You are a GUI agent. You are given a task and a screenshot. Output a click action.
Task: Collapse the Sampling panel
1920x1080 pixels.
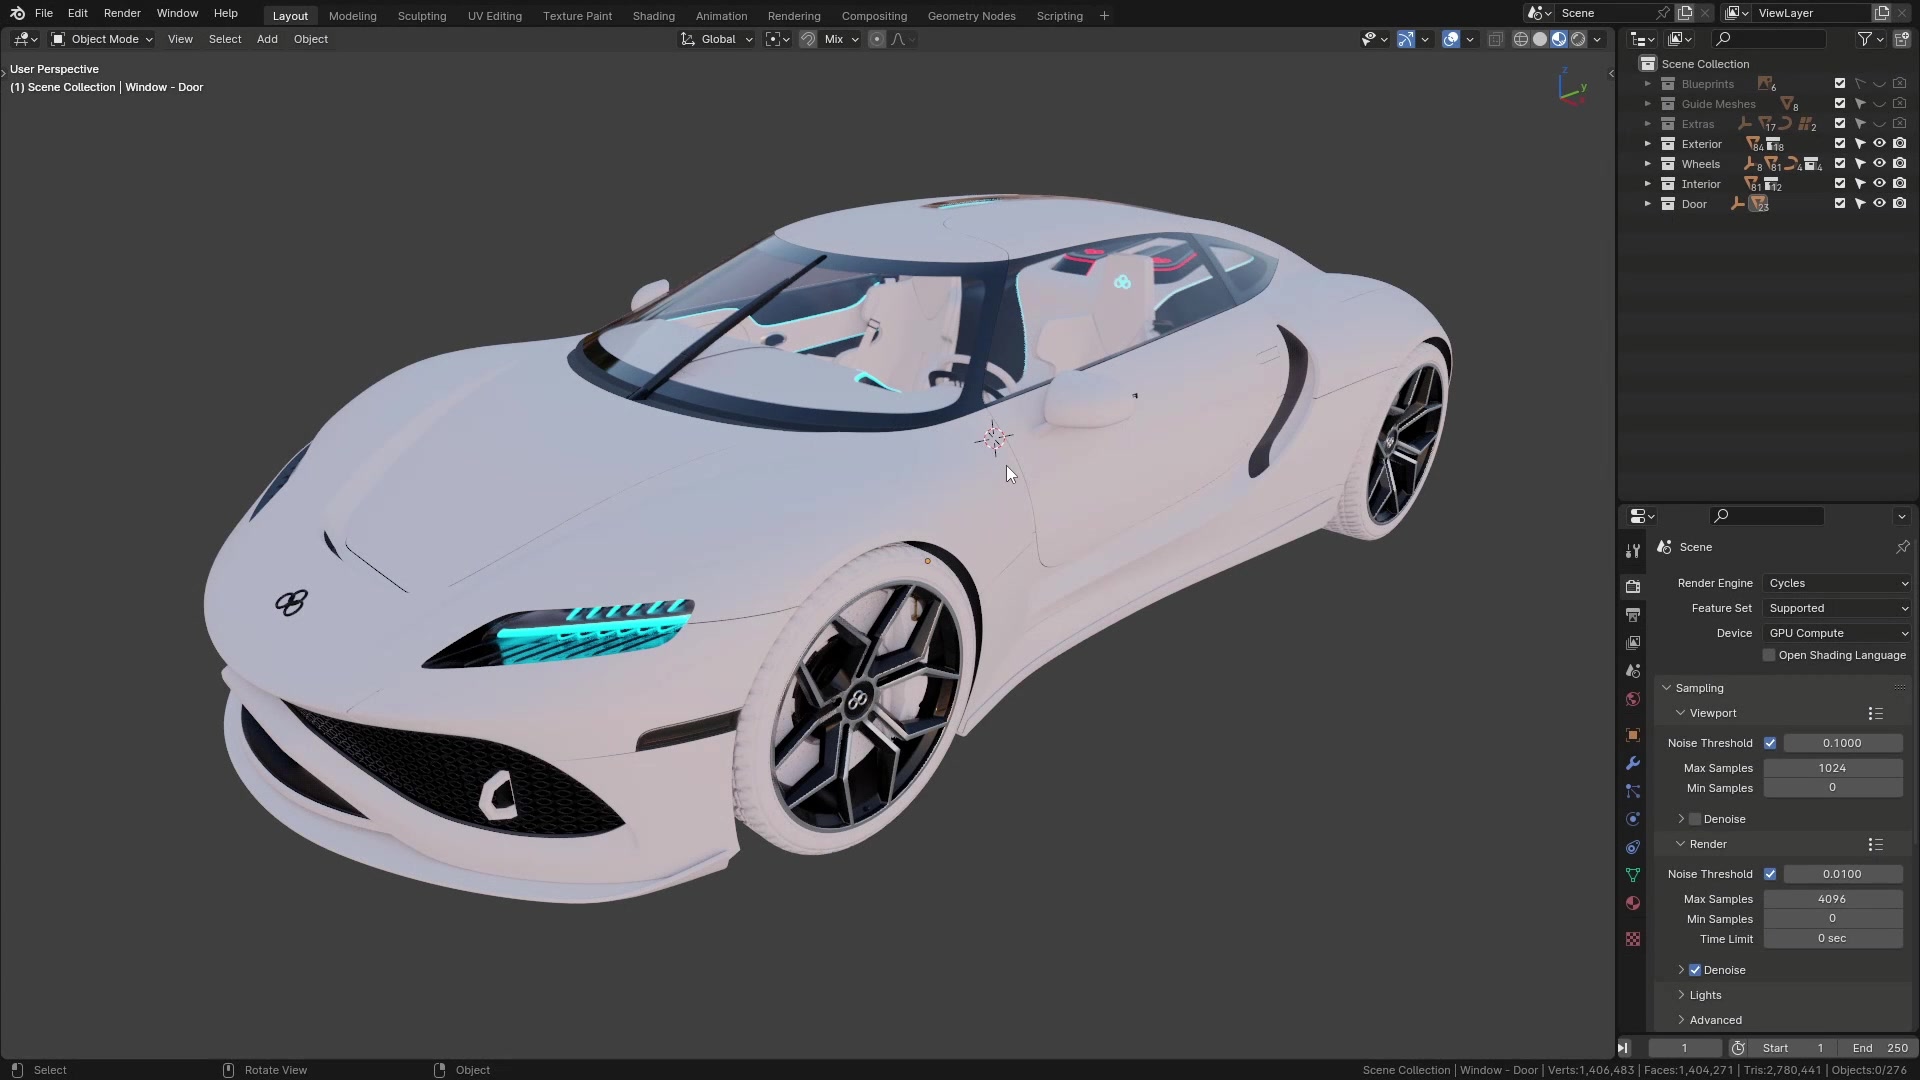tap(1667, 688)
